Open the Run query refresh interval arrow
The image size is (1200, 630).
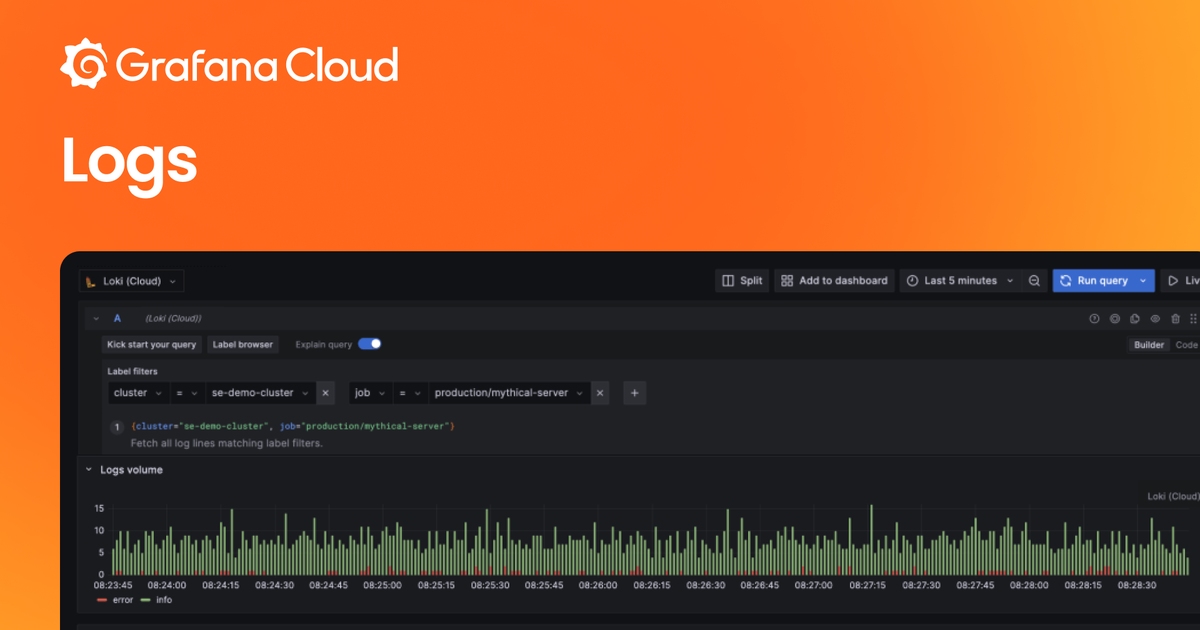[1143, 281]
